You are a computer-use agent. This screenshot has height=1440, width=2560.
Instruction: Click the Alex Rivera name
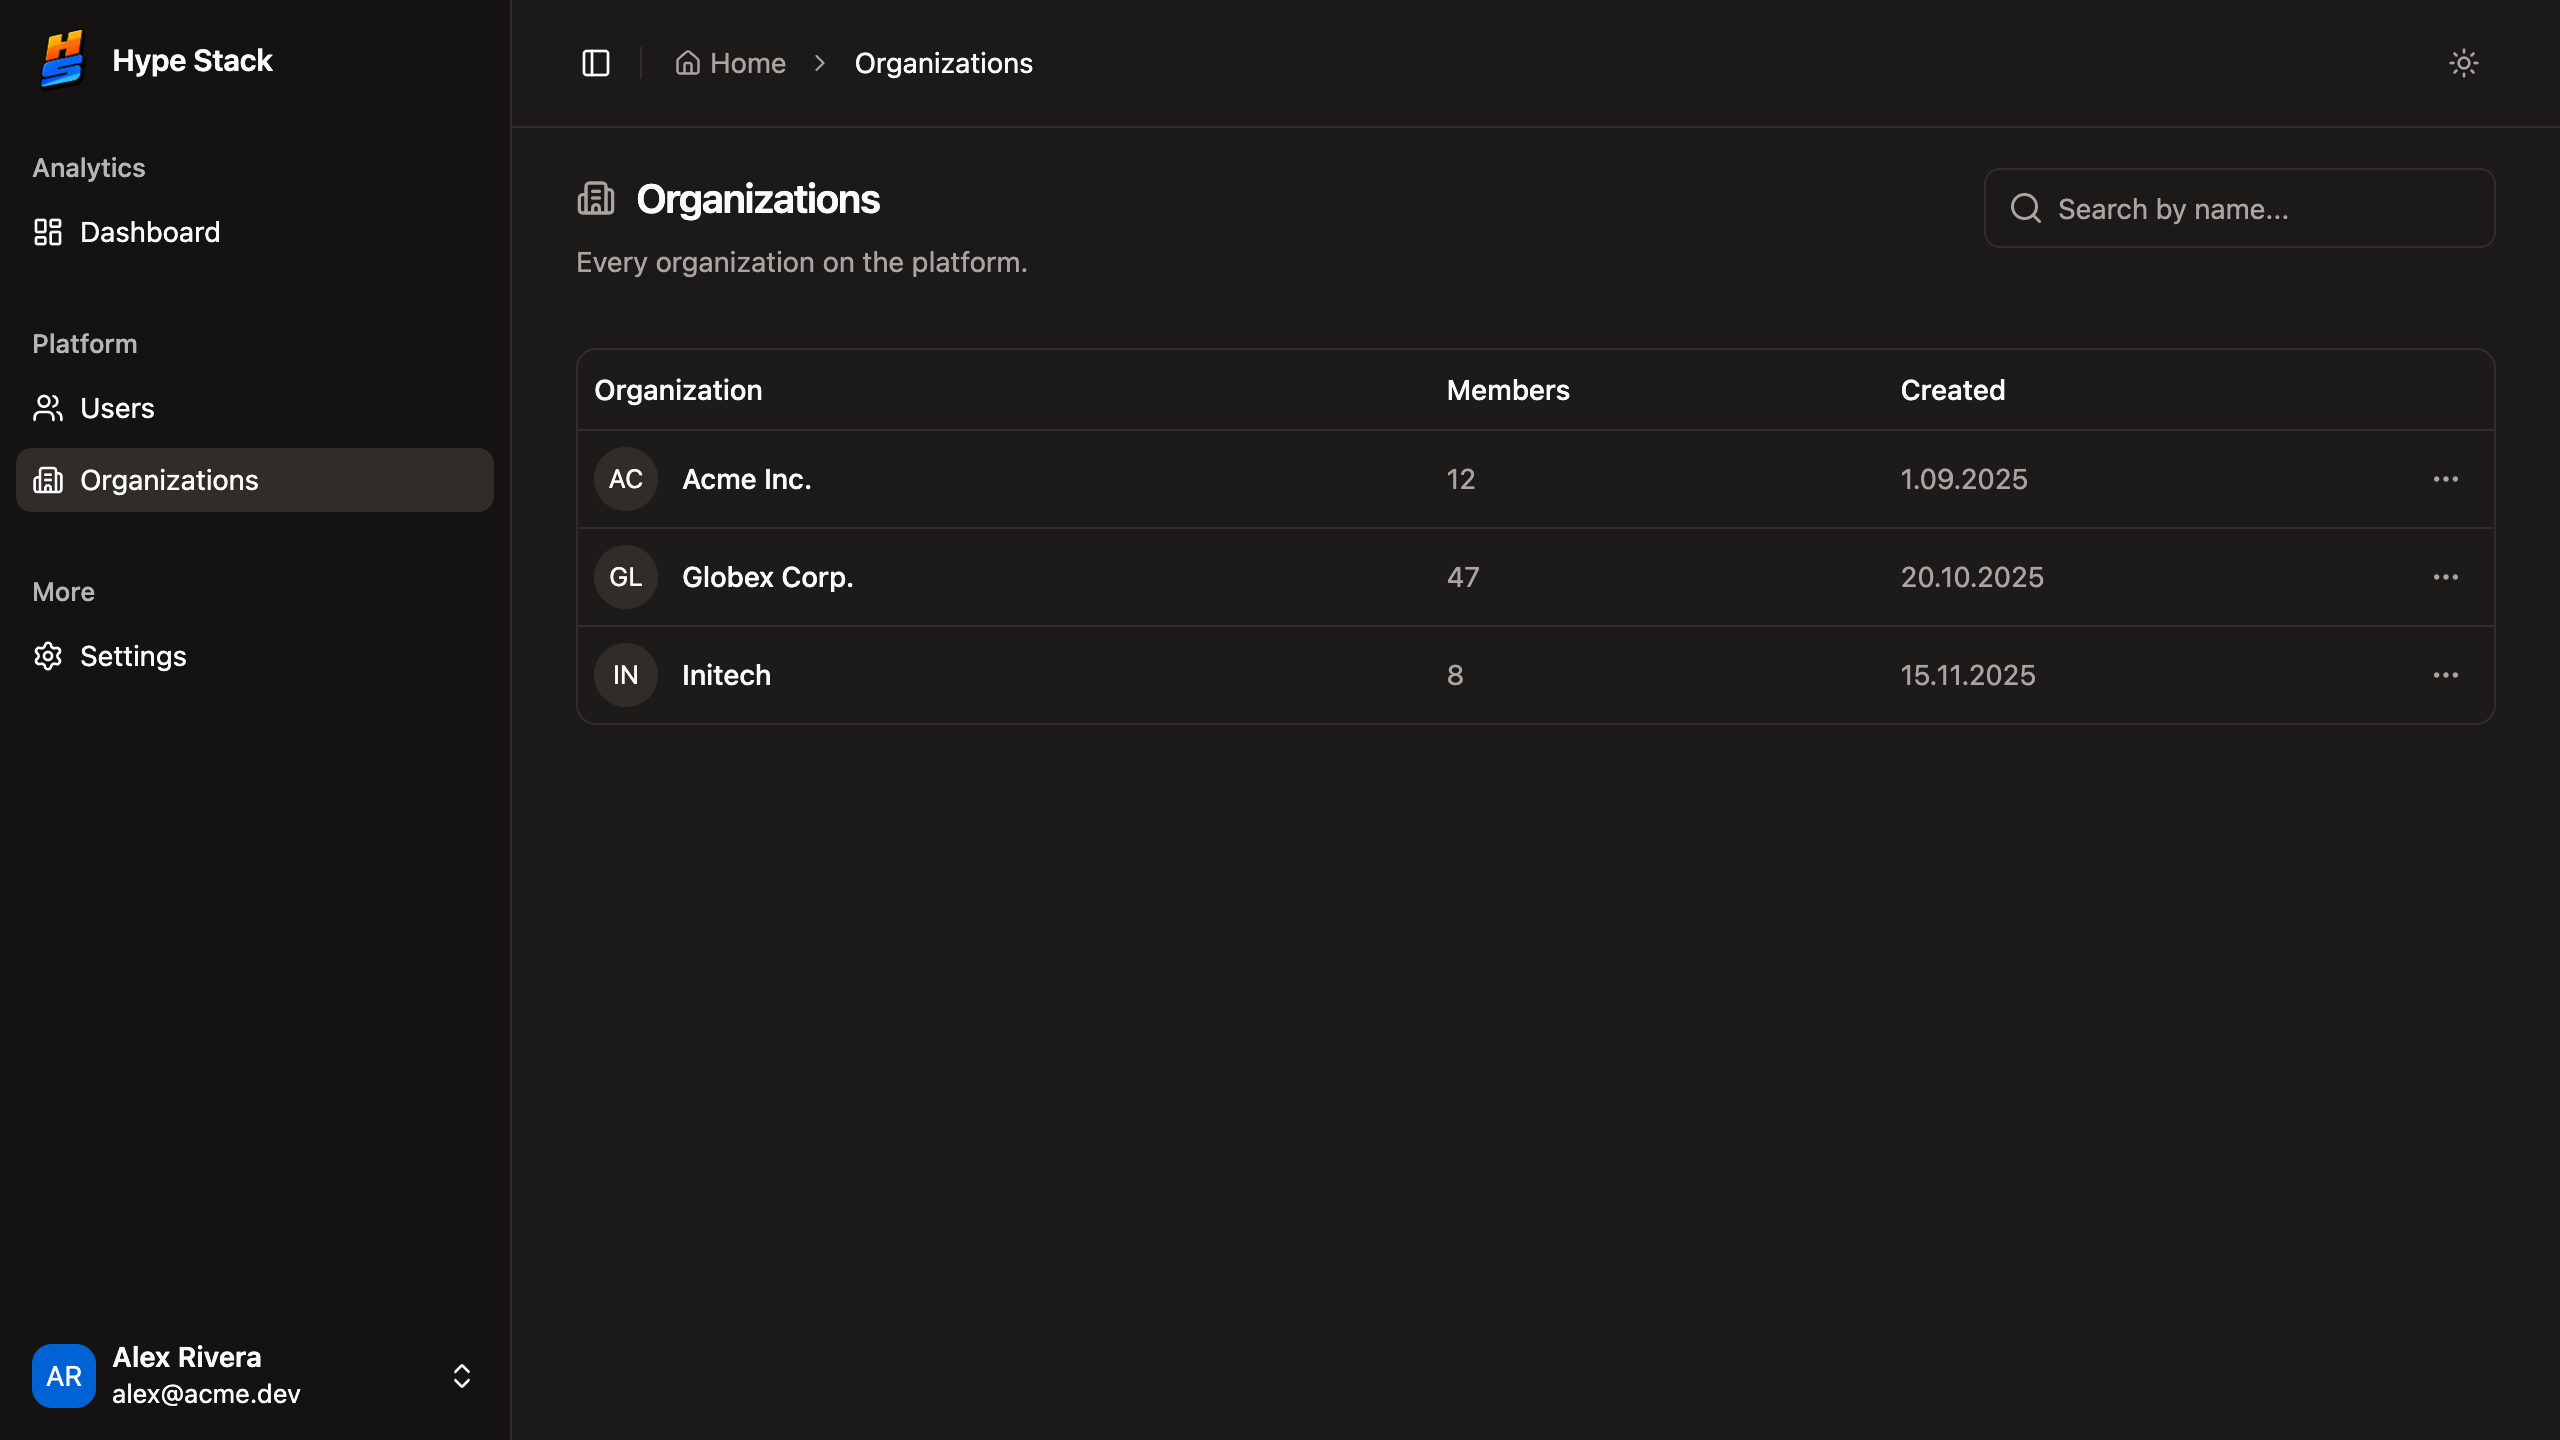(186, 1357)
